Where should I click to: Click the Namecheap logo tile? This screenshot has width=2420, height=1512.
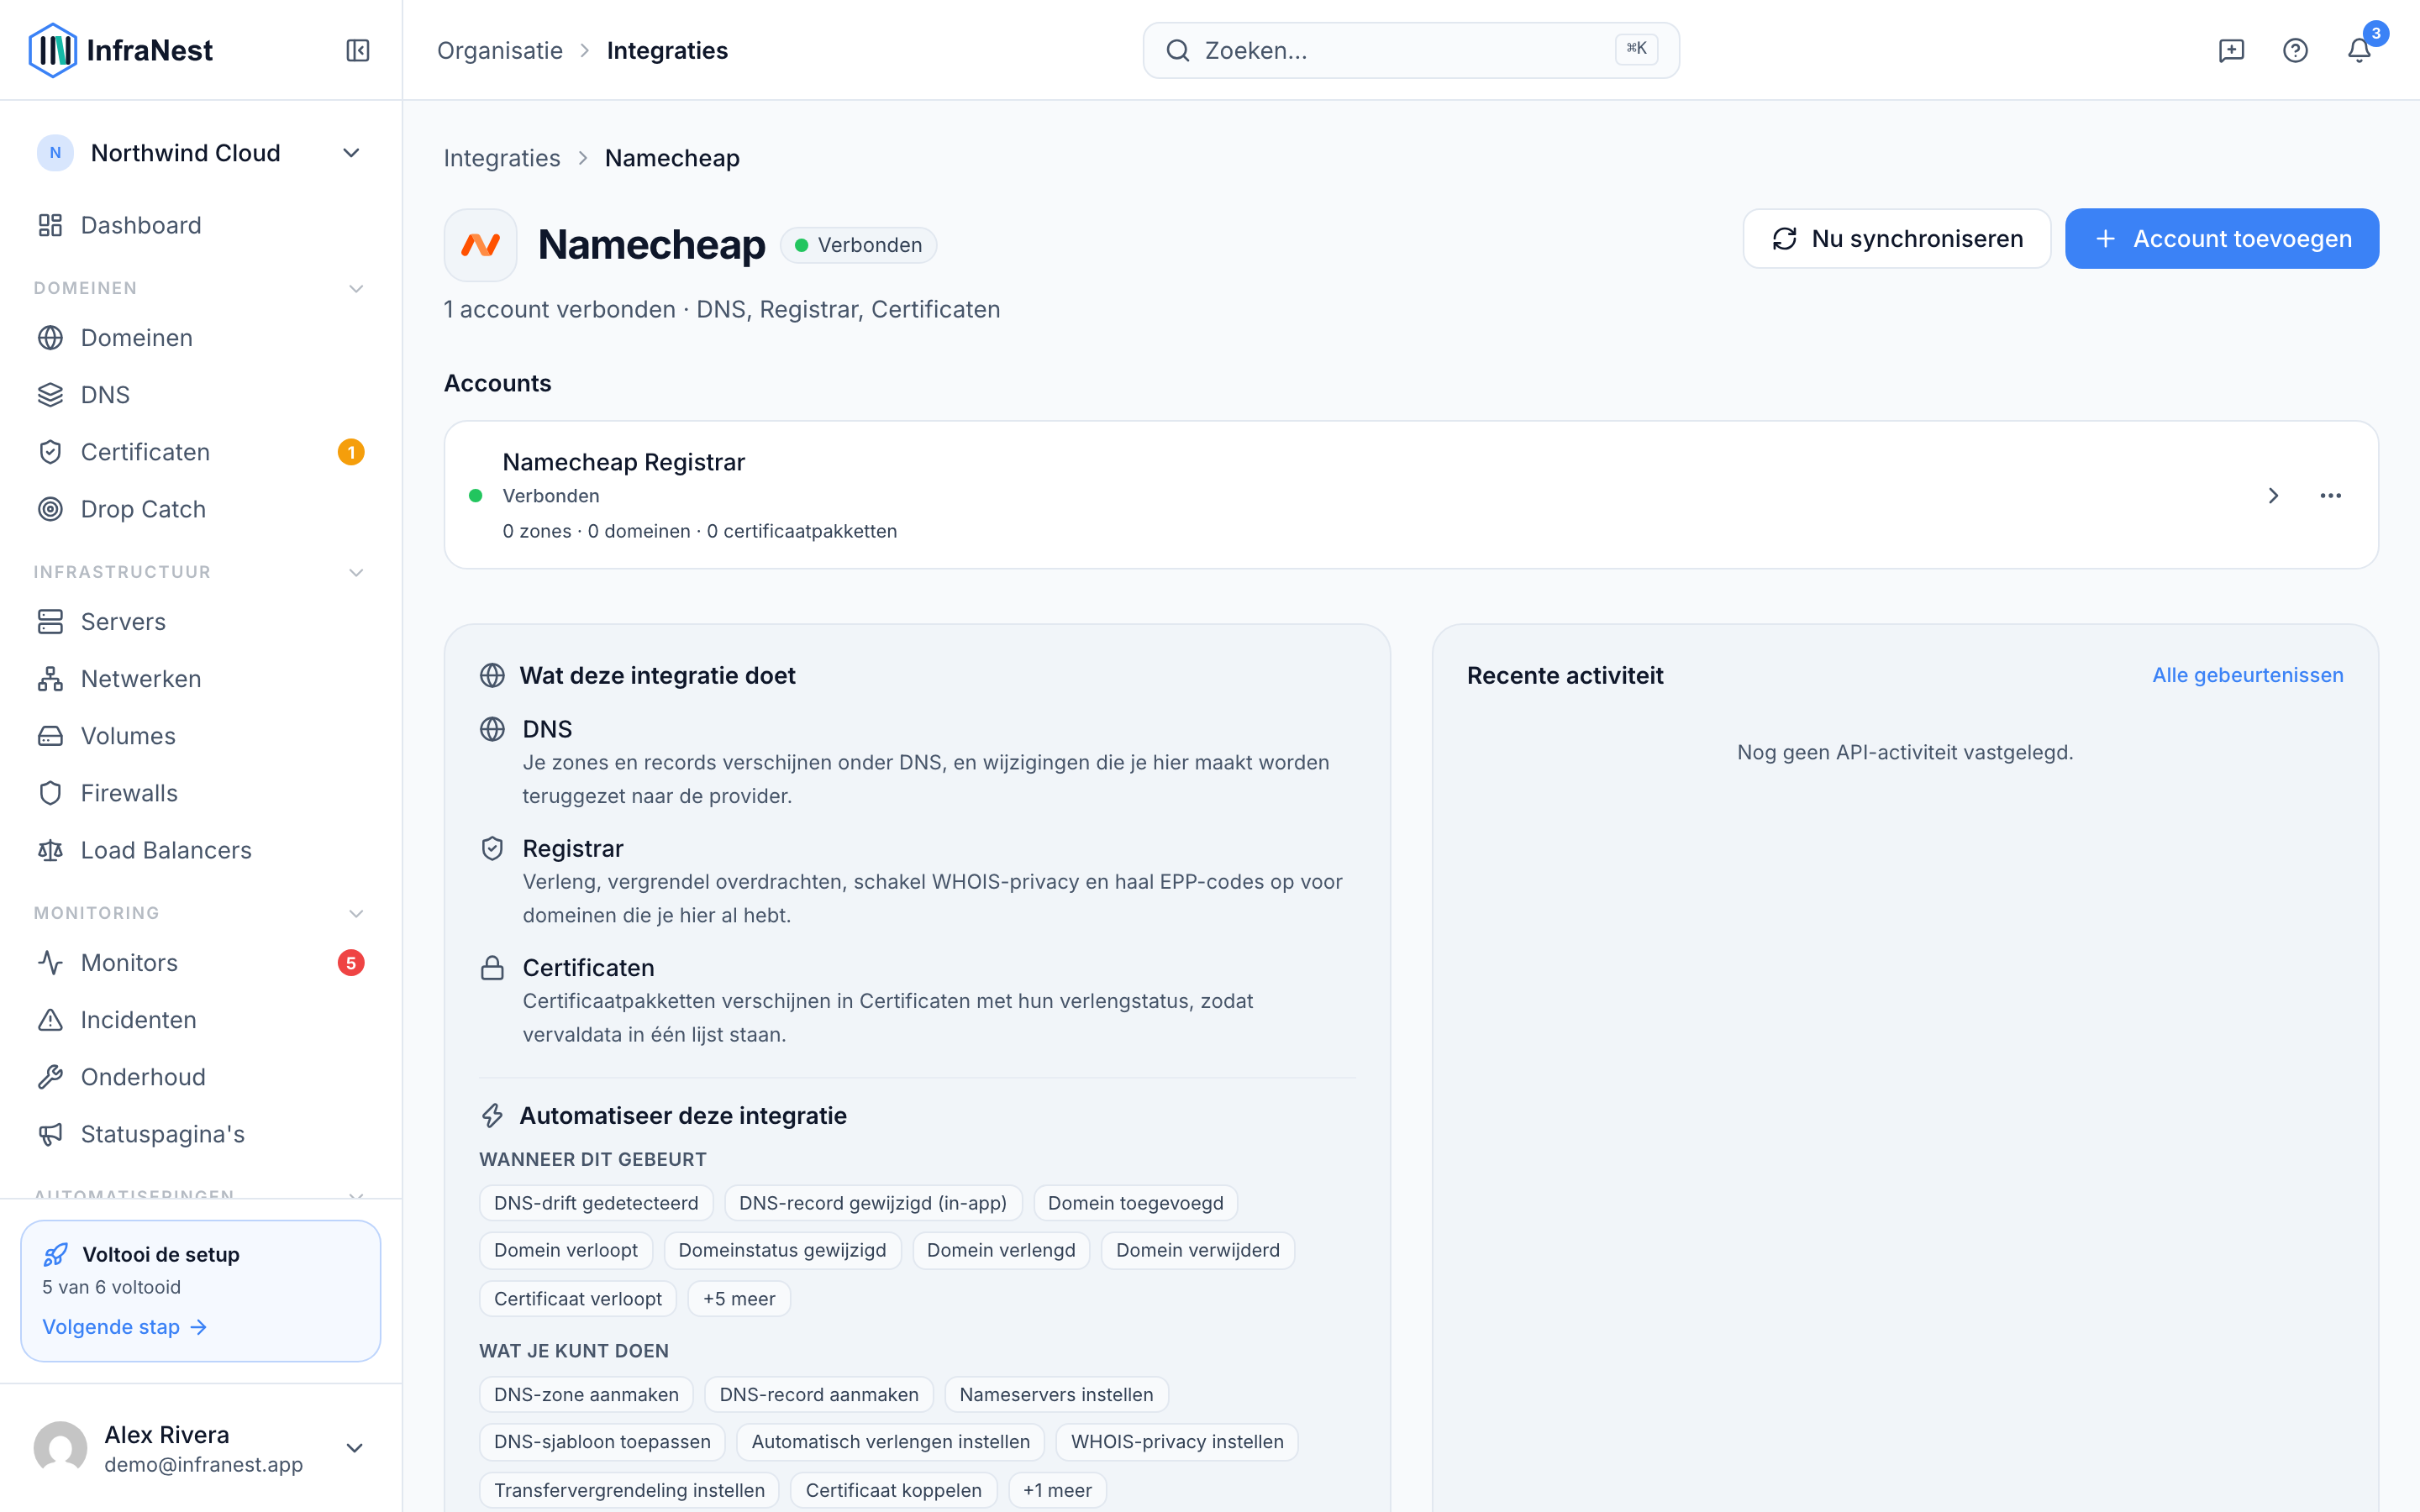point(480,245)
